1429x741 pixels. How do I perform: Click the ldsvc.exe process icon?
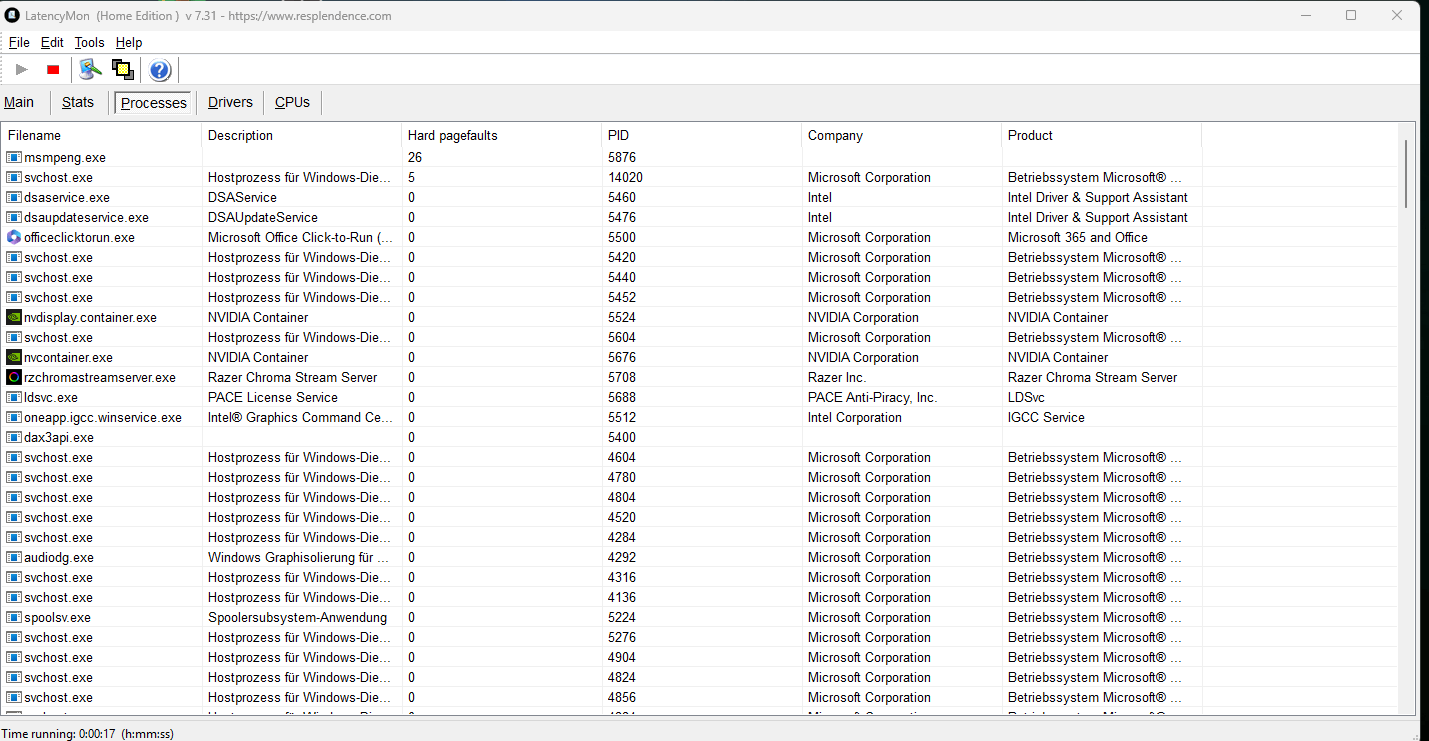click(x=14, y=397)
